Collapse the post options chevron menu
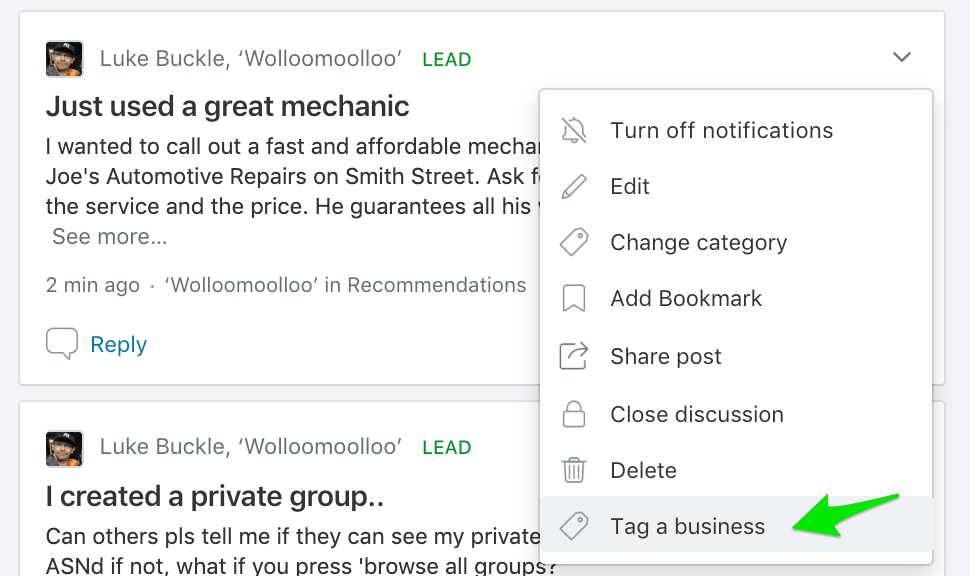970x576 pixels. (x=902, y=58)
